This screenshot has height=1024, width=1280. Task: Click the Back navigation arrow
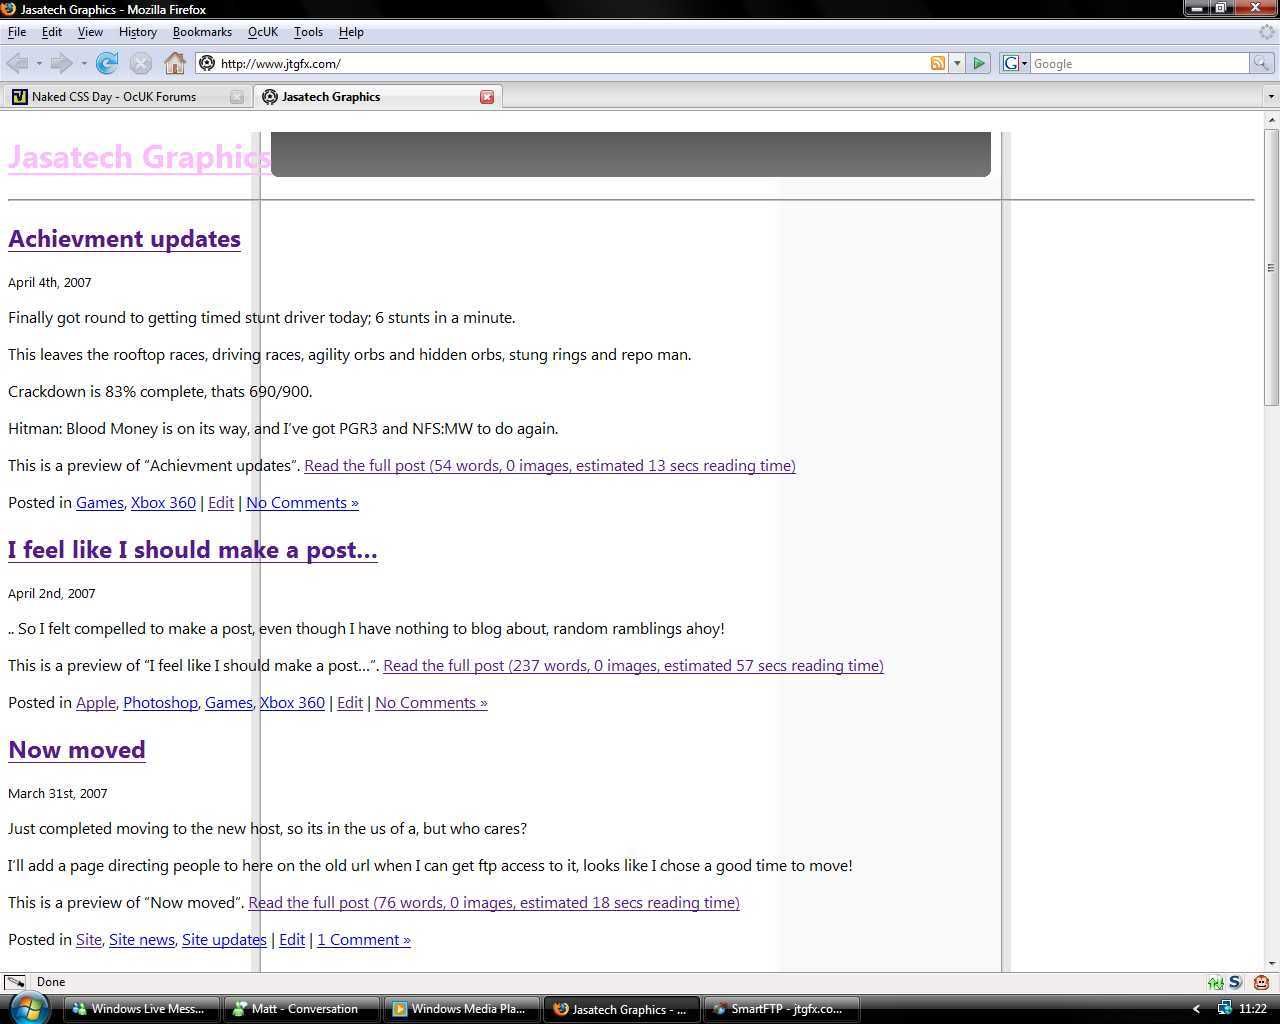coord(16,63)
